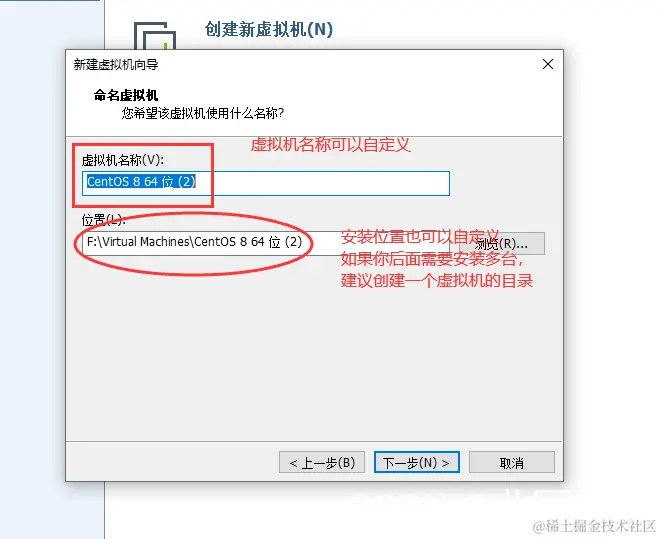Click the highlighted CentOS 8 64 位 (2) name text
Screen dimensions: 661x539
click(x=141, y=182)
